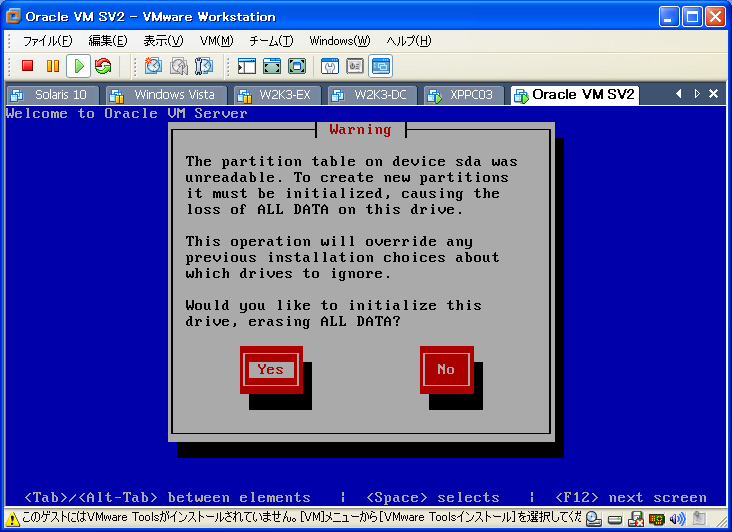
Task: Maximize the VMware Workstation window
Action: coord(692,17)
